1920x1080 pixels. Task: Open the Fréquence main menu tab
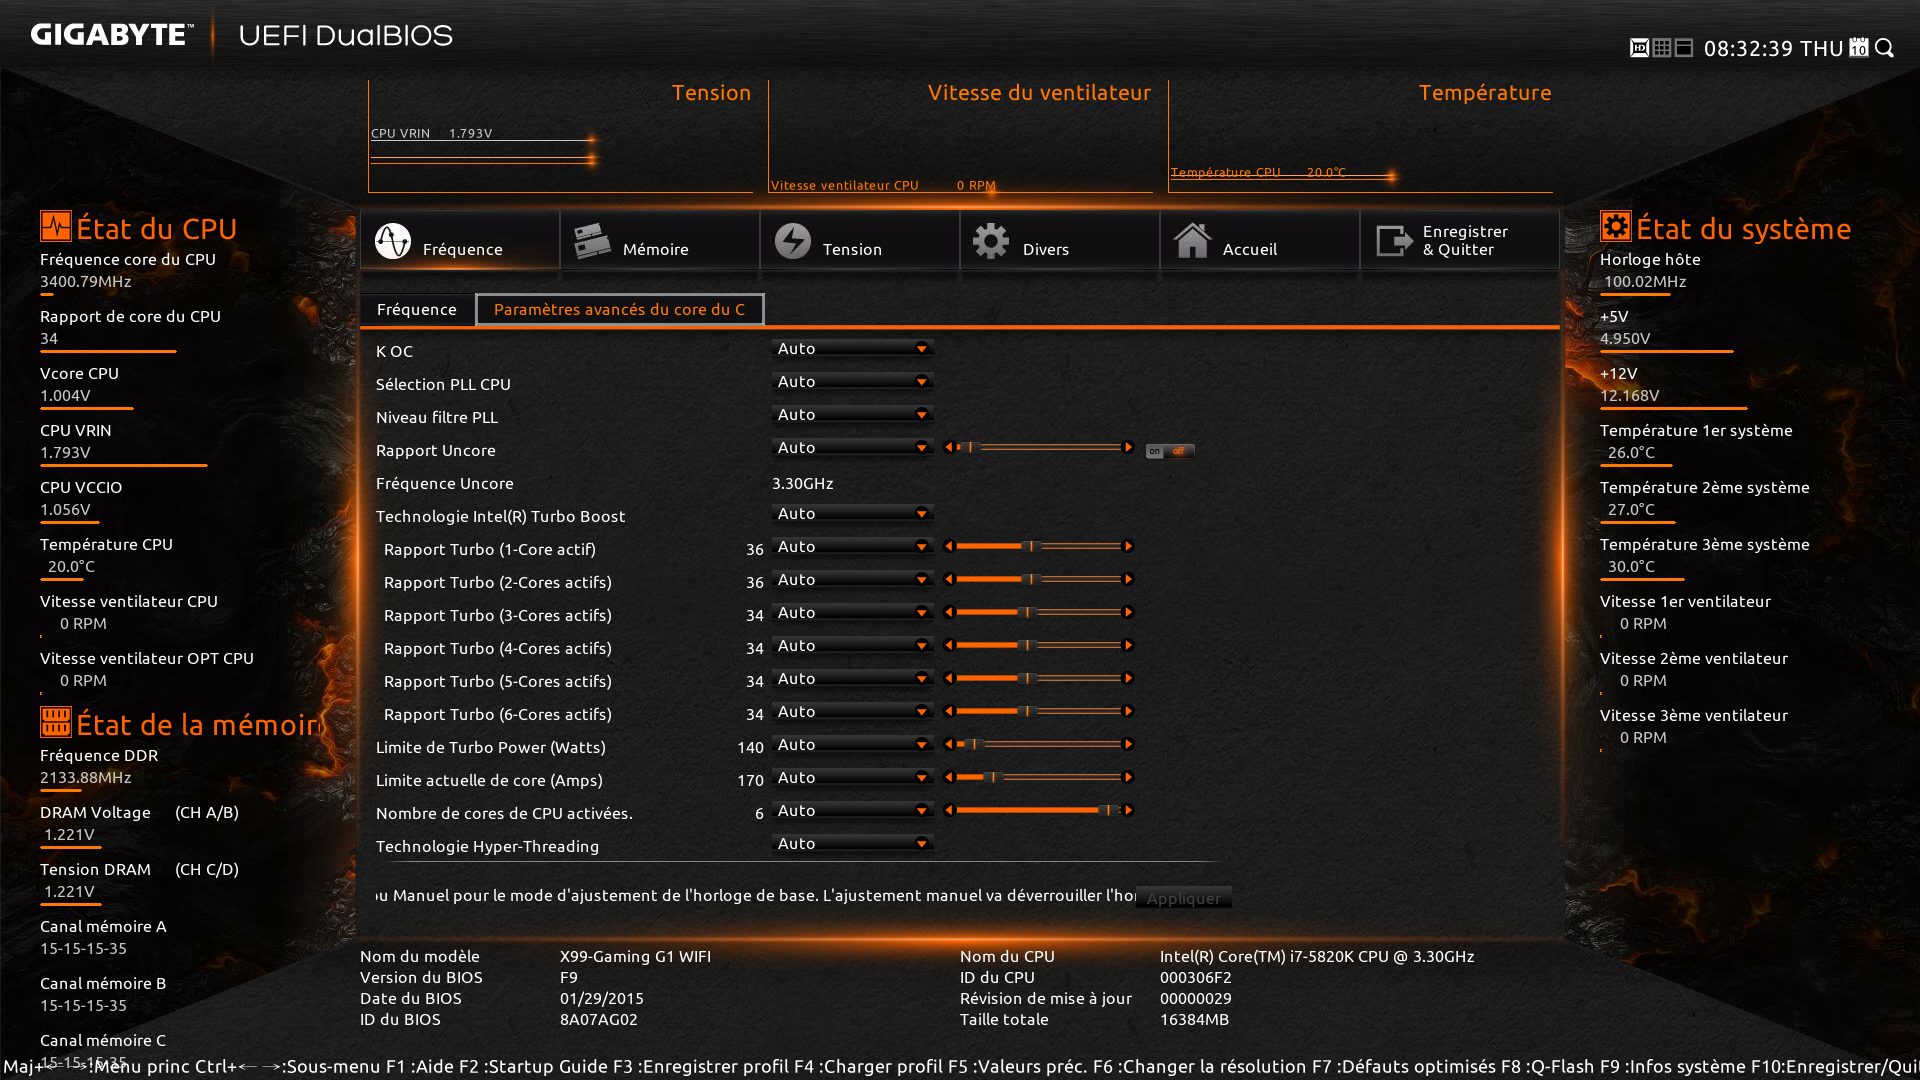tap(460, 240)
